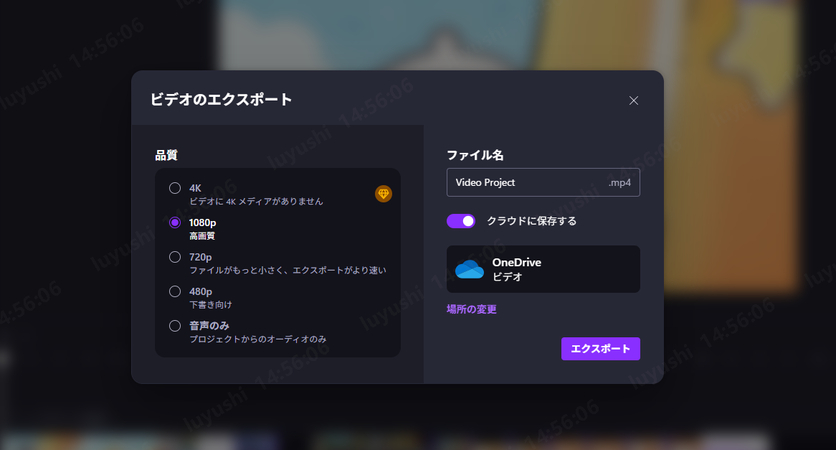Choose the 480p draft quality option
This screenshot has width=836, height=450.
click(x=175, y=291)
